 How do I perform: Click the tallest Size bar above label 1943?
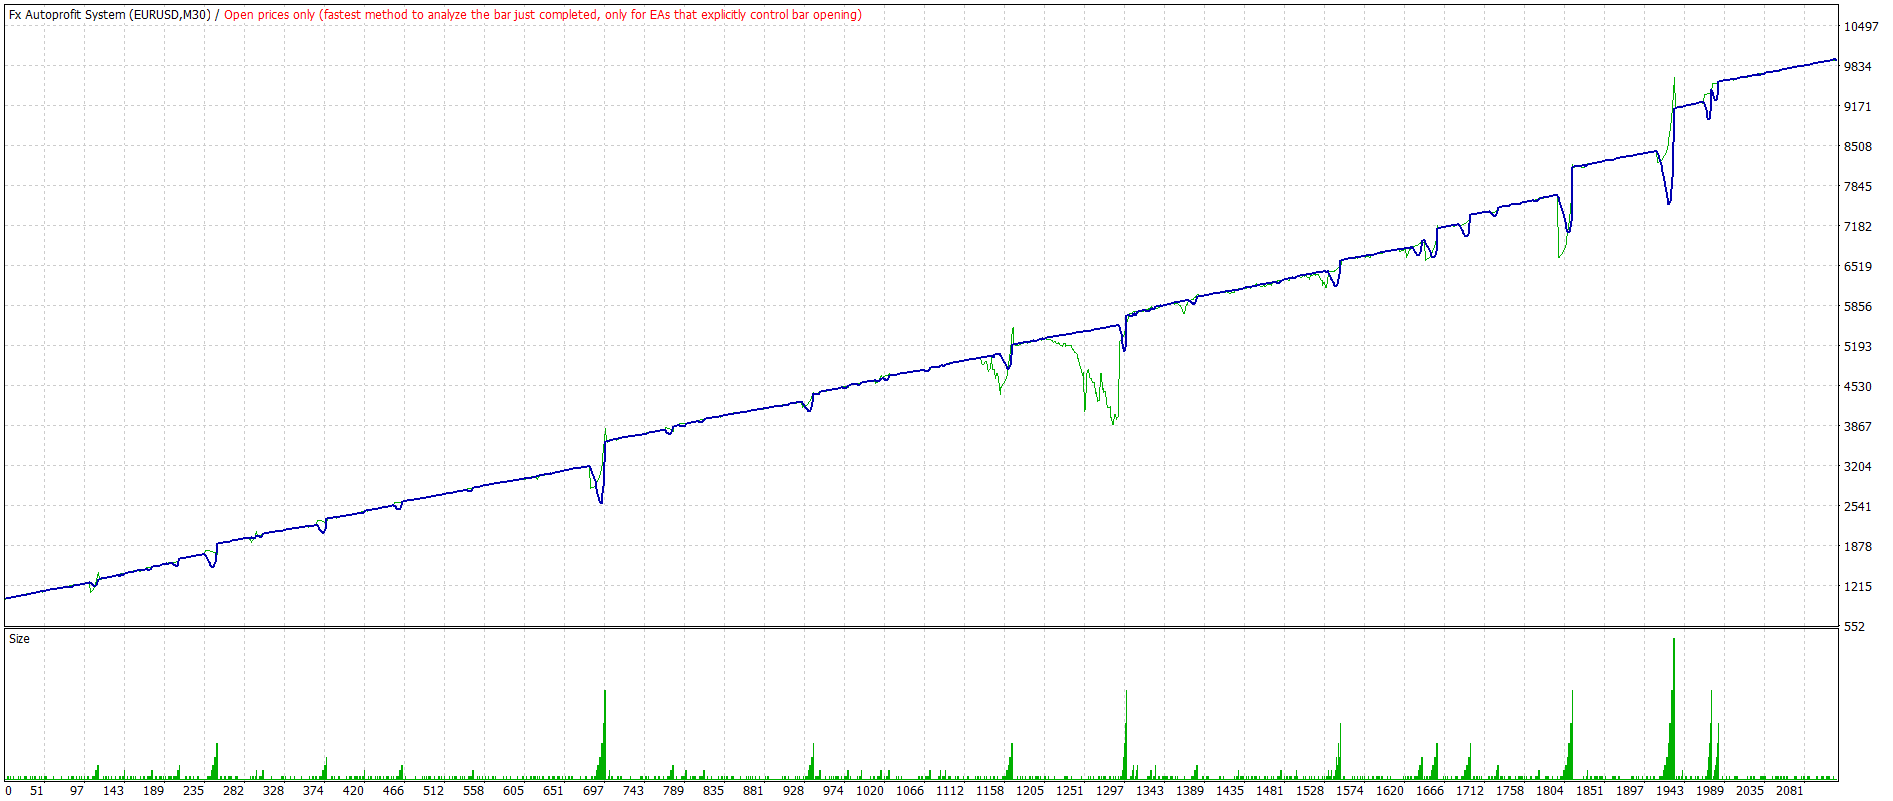1674,708
